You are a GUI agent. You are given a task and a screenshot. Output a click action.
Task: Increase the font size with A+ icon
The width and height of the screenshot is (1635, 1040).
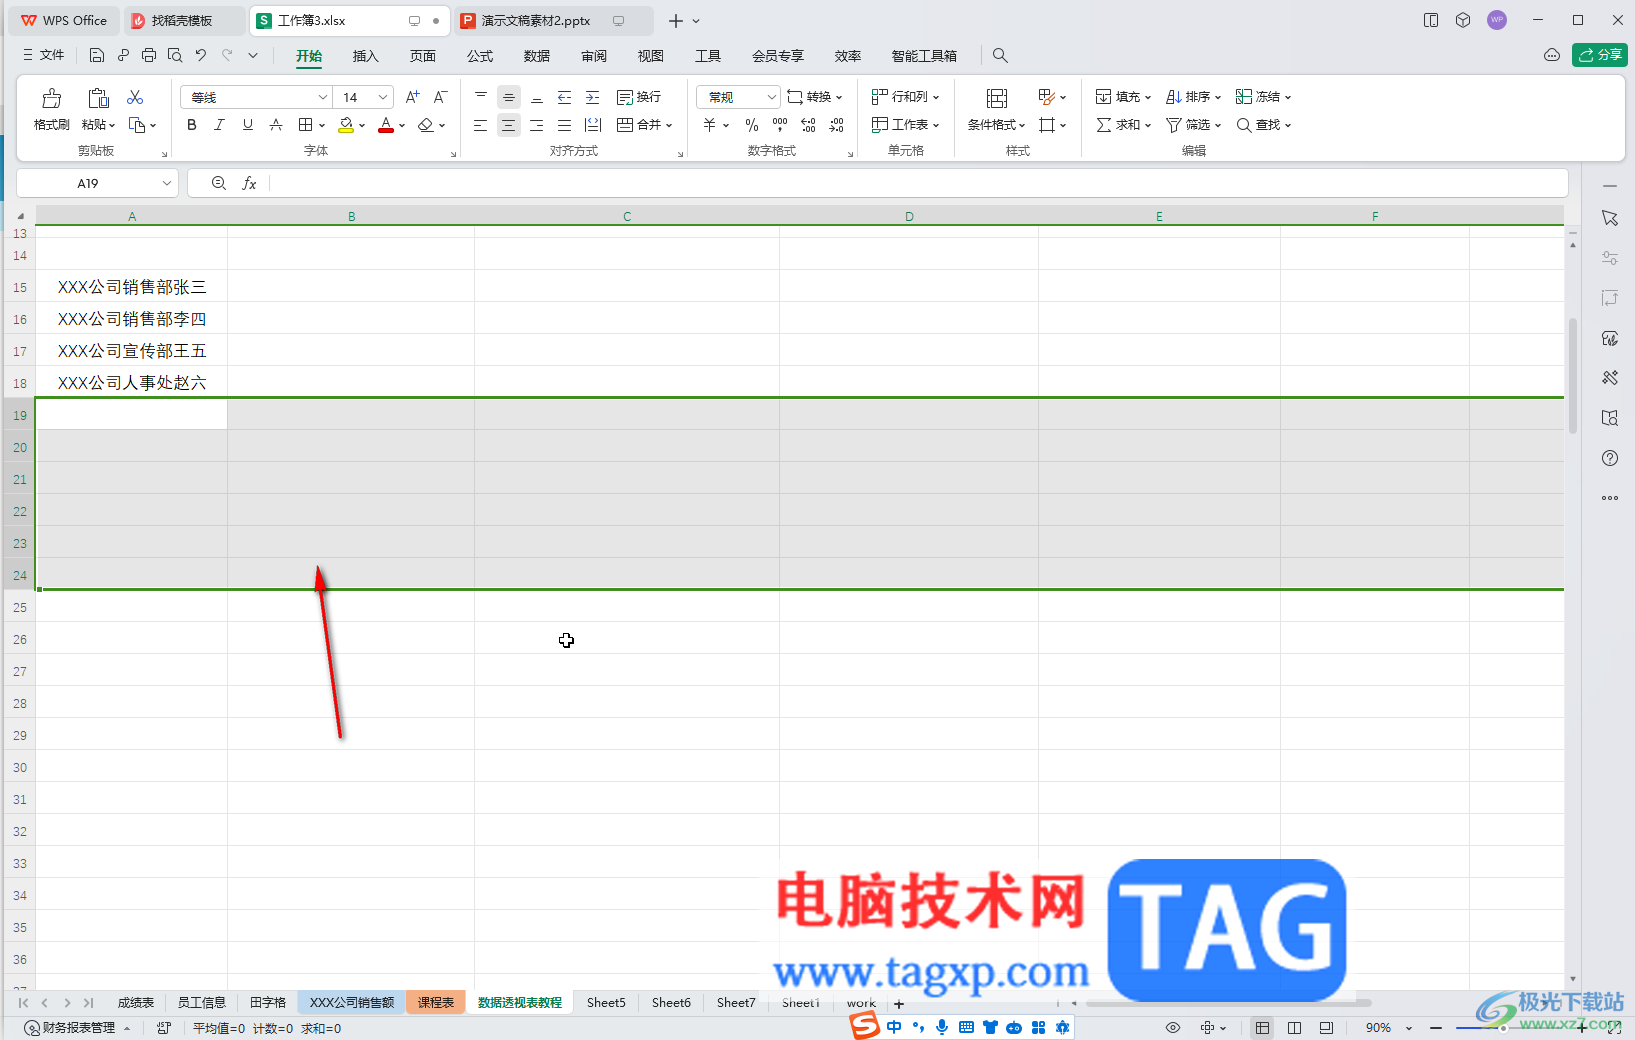[413, 97]
